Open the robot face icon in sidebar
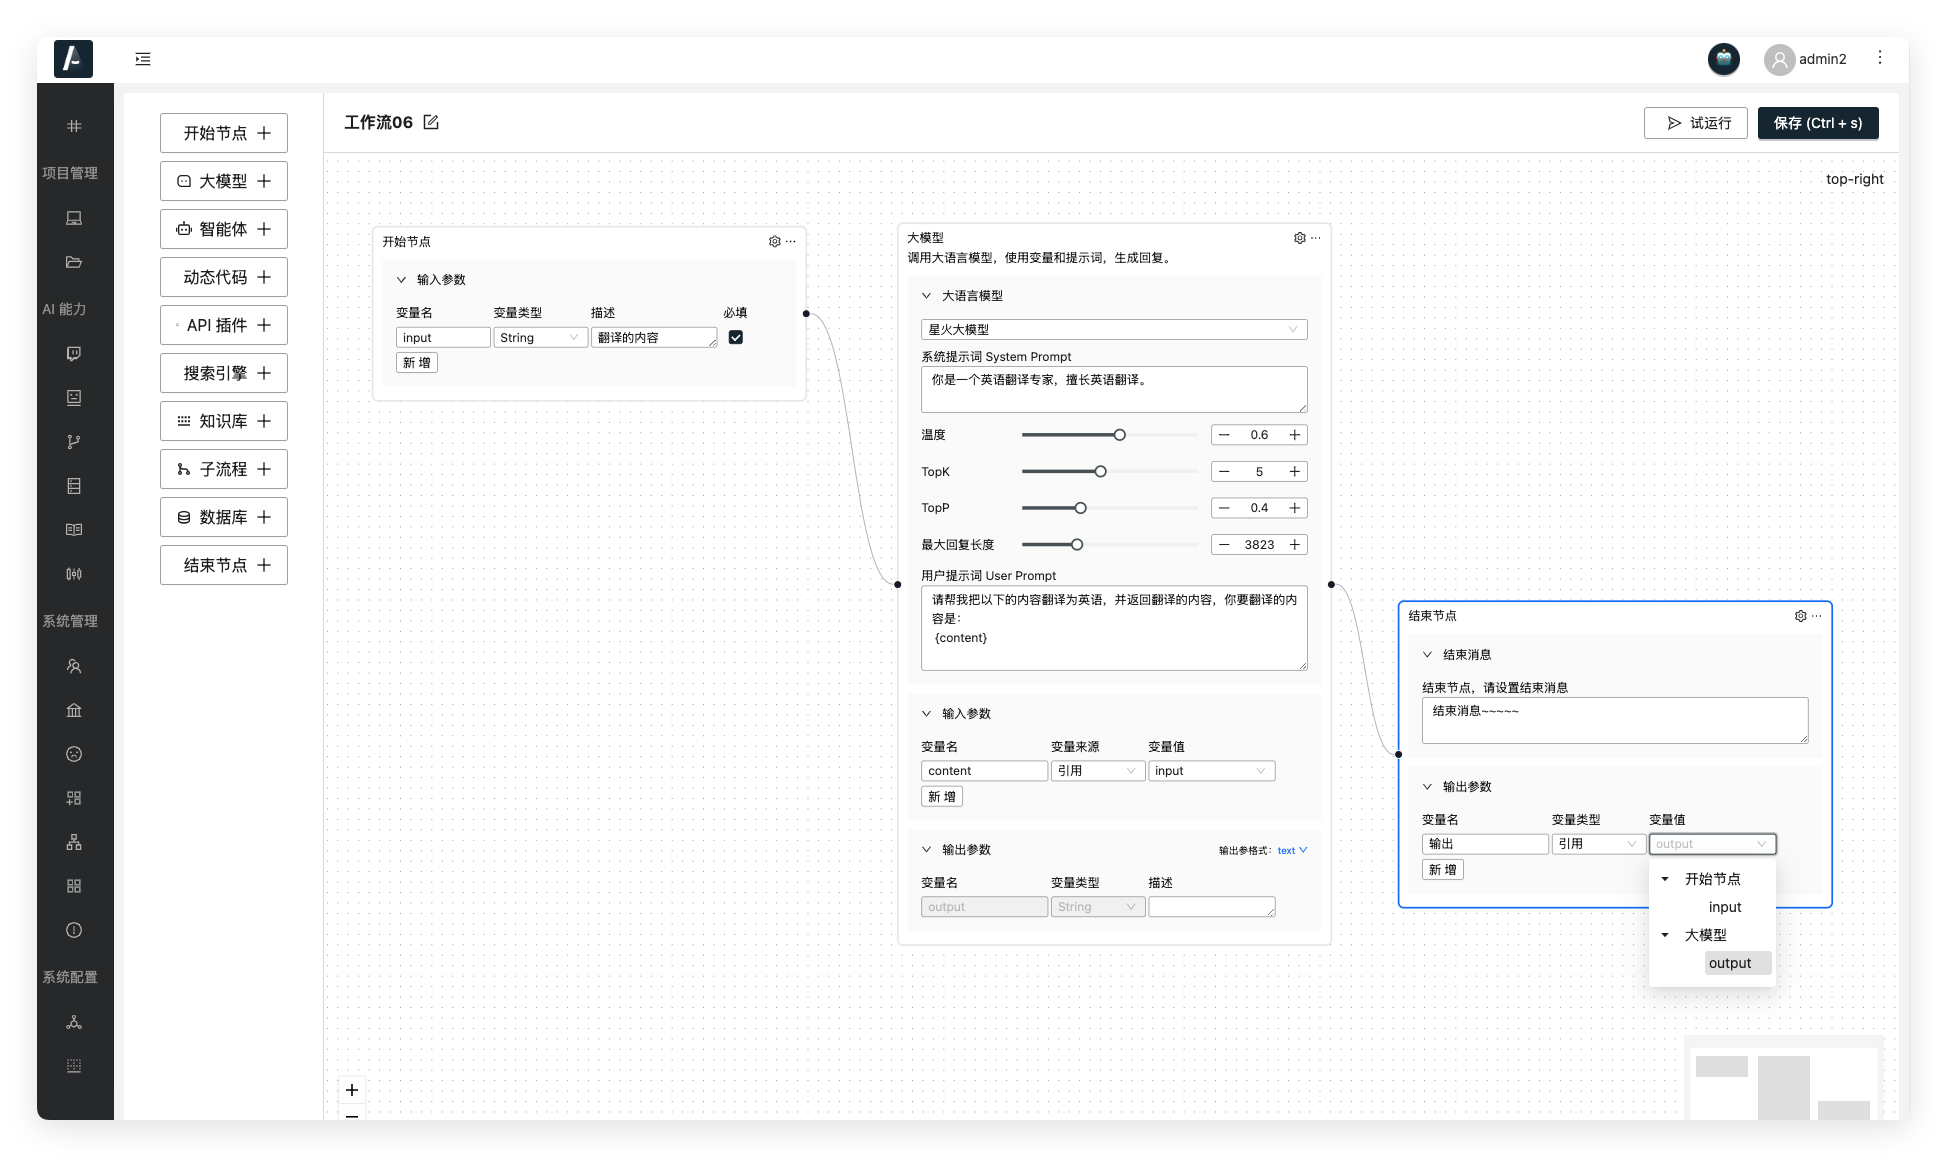 pyautogui.click(x=74, y=398)
